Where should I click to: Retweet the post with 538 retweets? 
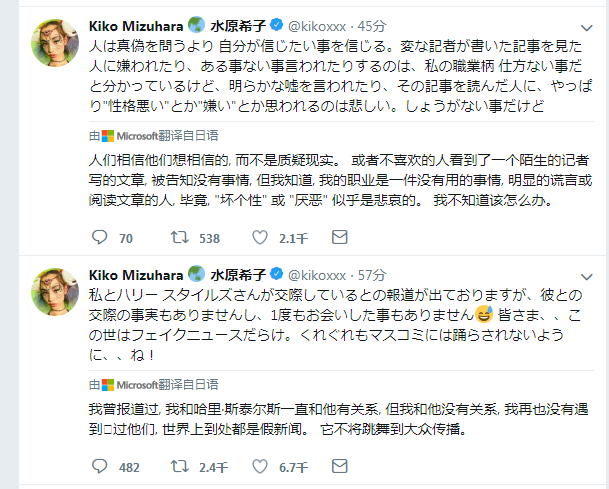(x=180, y=237)
